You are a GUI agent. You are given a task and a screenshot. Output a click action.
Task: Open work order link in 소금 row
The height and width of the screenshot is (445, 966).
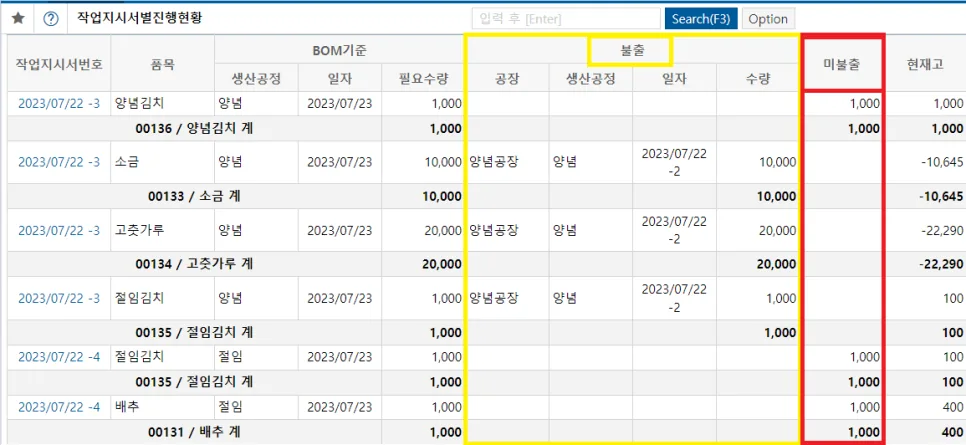click(x=59, y=162)
